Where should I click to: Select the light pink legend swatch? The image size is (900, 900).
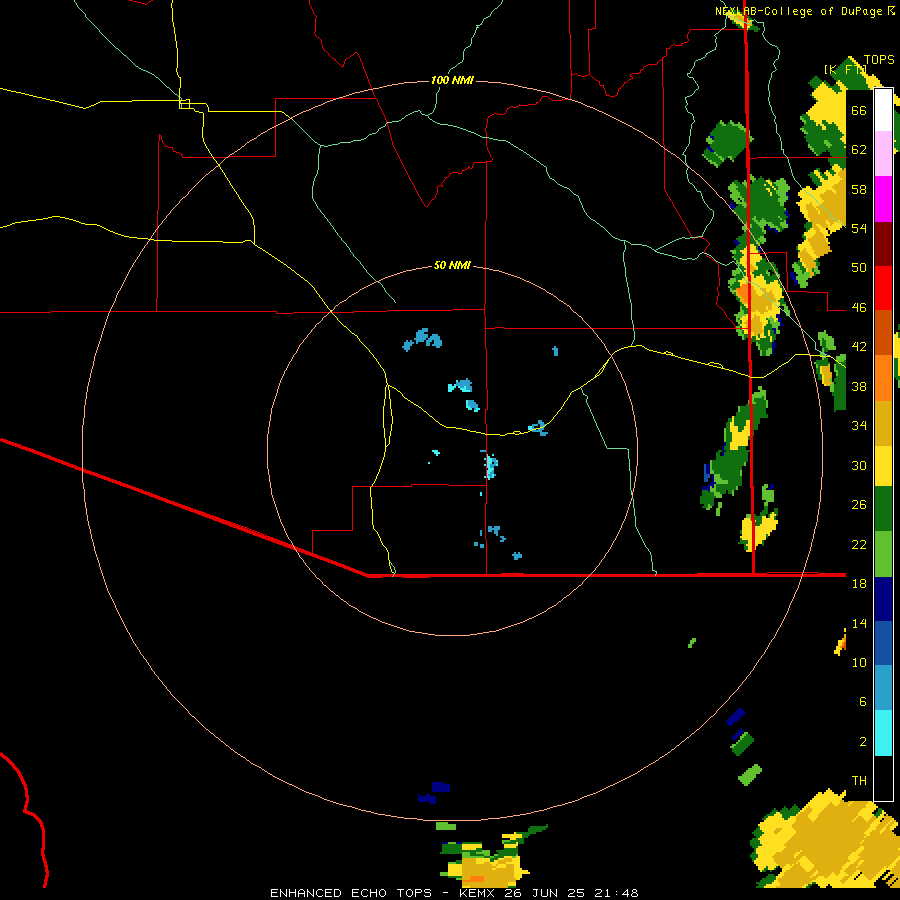[x=883, y=153]
